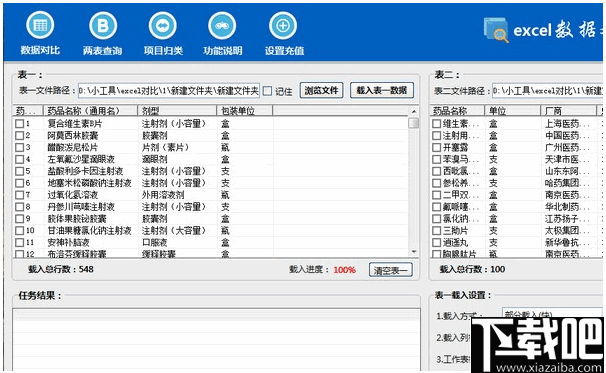Click 载入总行数：100 status text
This screenshot has width=606, height=373.
472,269
